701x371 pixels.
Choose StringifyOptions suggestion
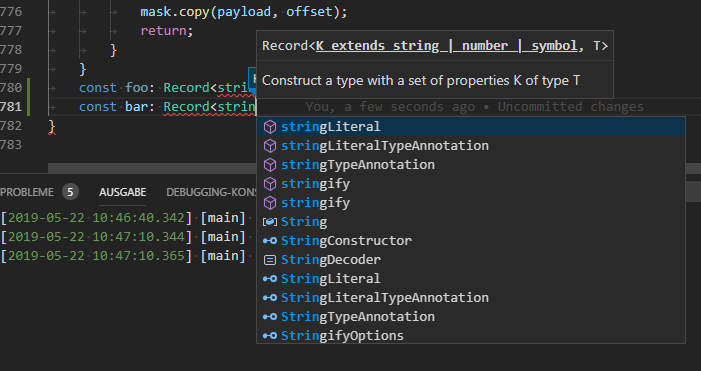tap(471, 336)
